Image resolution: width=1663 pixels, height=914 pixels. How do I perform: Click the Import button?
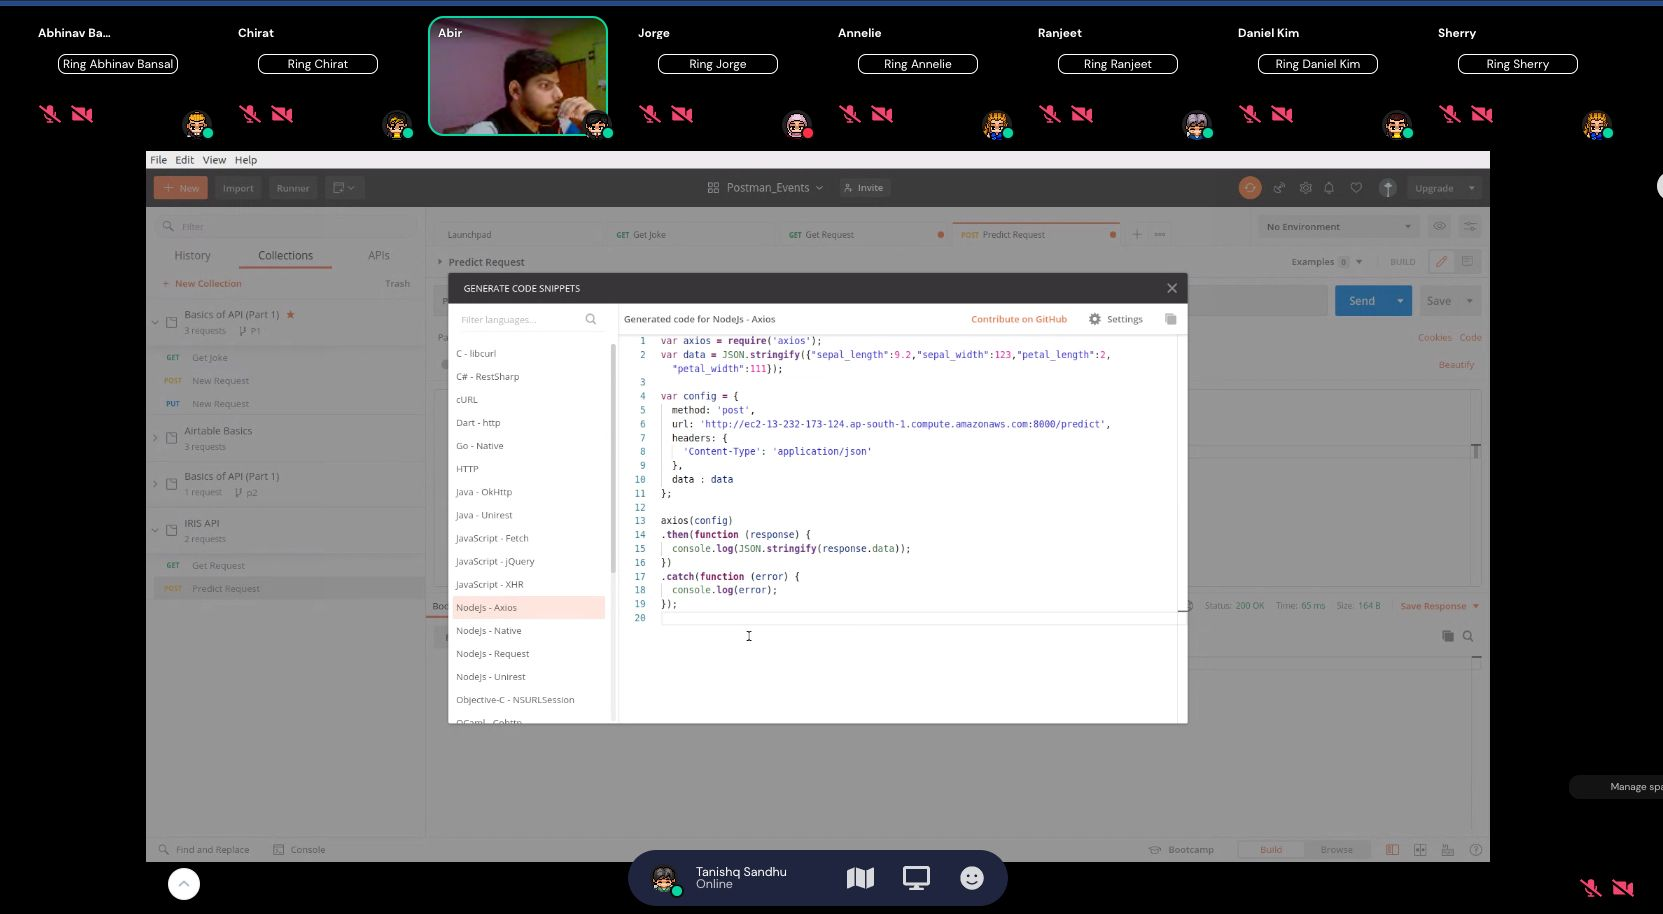pyautogui.click(x=238, y=188)
